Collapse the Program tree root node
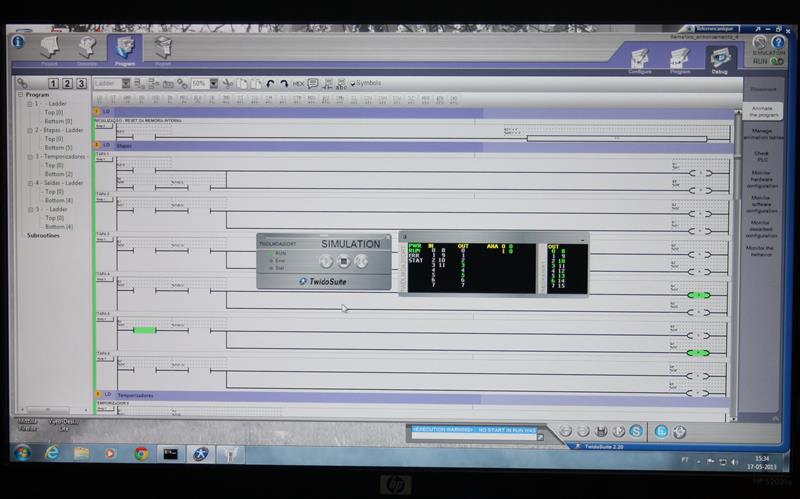This screenshot has height=499, width=800. click(19, 95)
